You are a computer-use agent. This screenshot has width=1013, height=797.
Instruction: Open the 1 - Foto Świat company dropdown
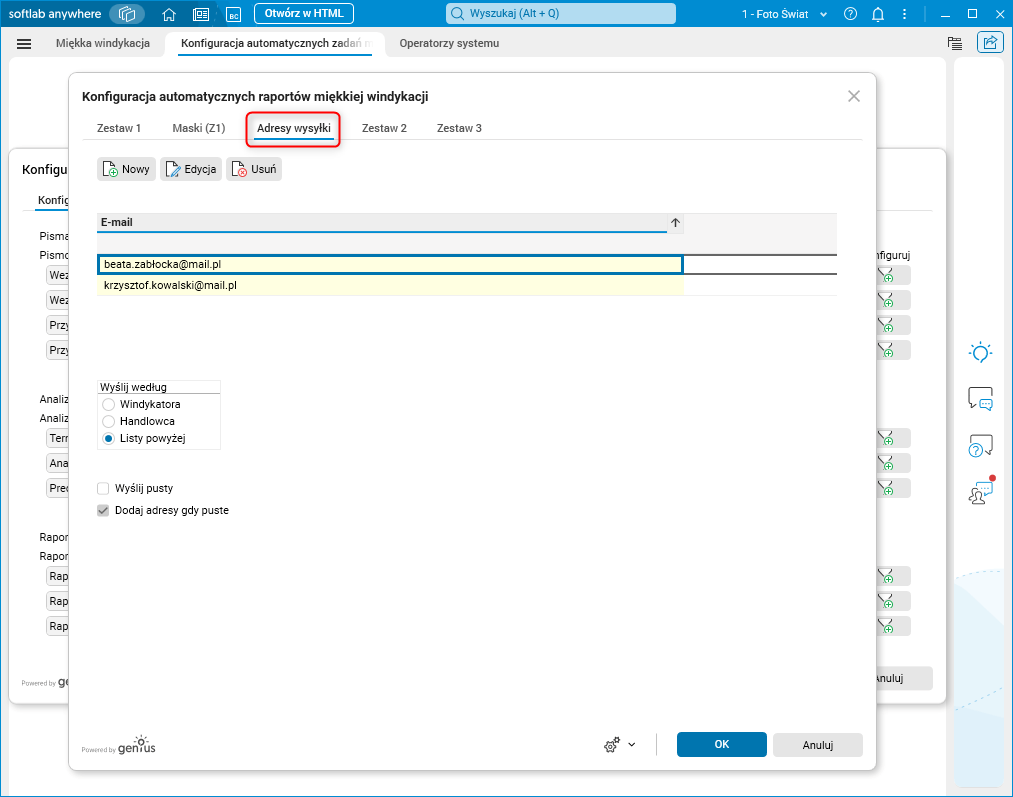coord(784,14)
